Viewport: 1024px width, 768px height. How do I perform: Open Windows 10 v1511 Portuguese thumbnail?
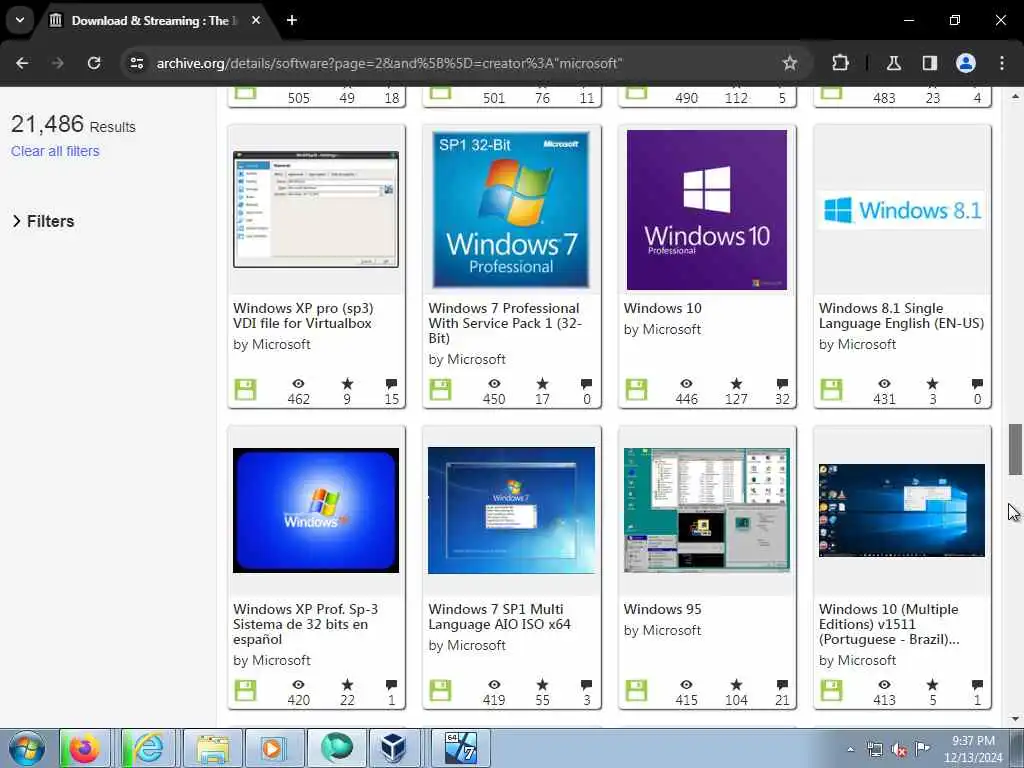pyautogui.click(x=902, y=511)
